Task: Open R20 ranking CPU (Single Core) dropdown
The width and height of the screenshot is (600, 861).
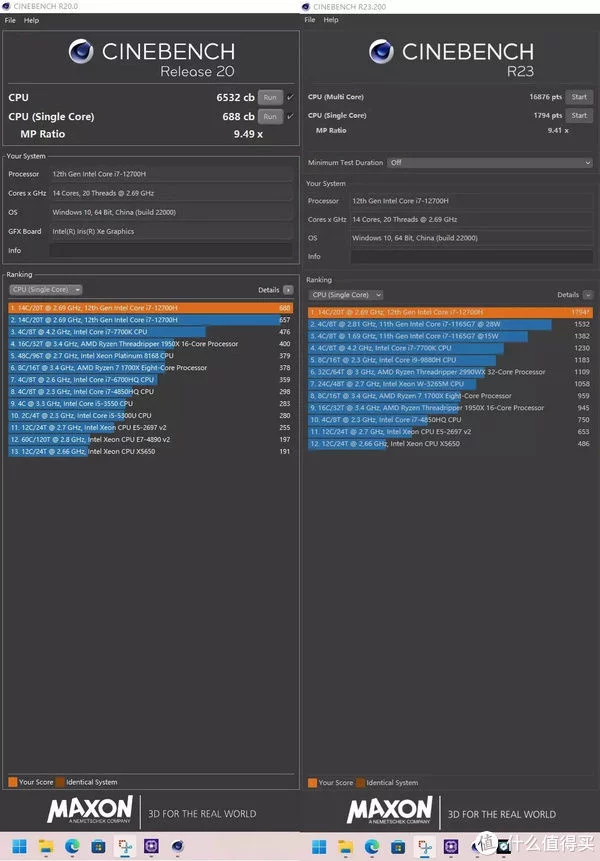Action: [x=46, y=289]
